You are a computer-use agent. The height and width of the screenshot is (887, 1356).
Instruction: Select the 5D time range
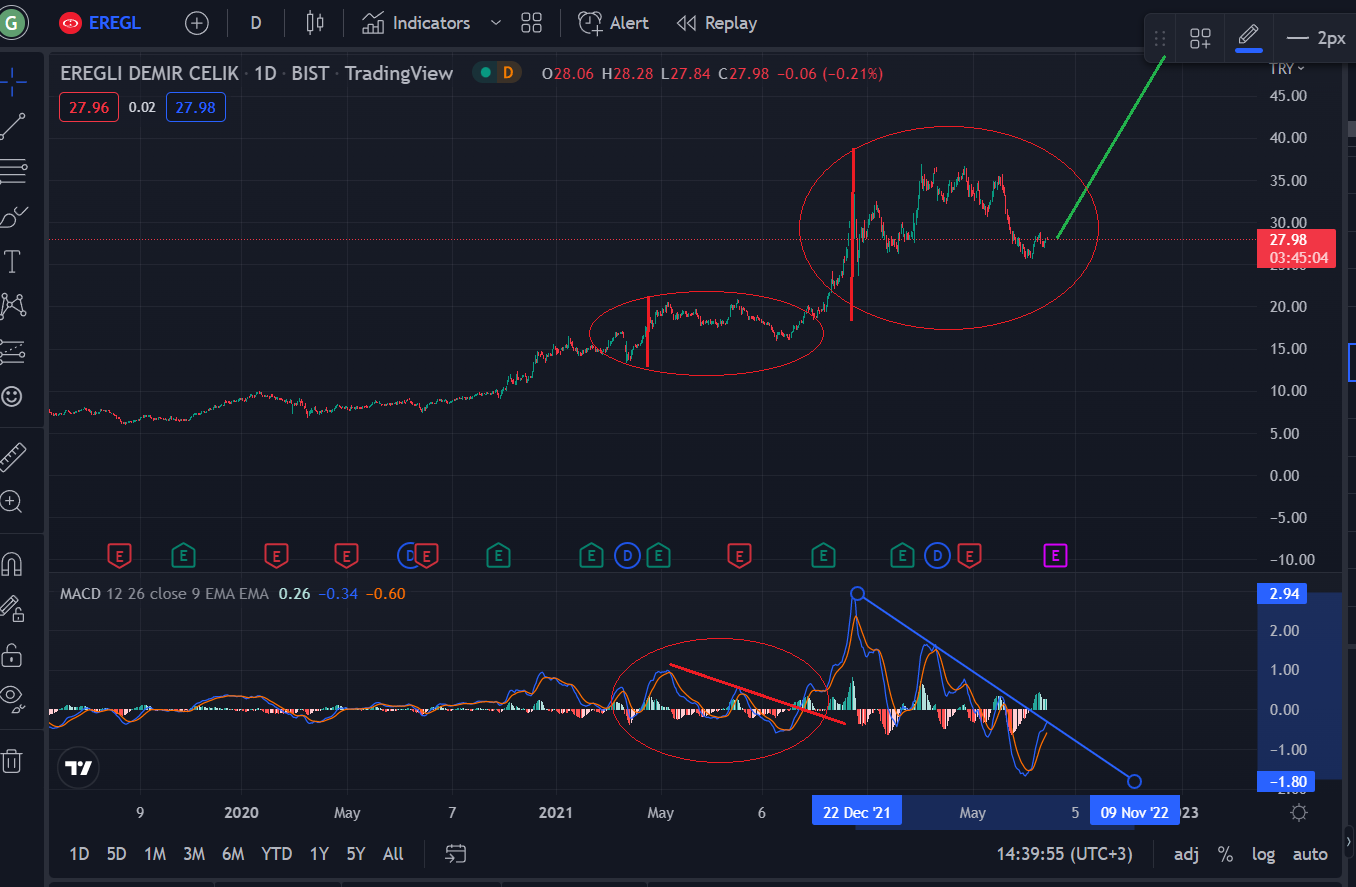click(117, 854)
